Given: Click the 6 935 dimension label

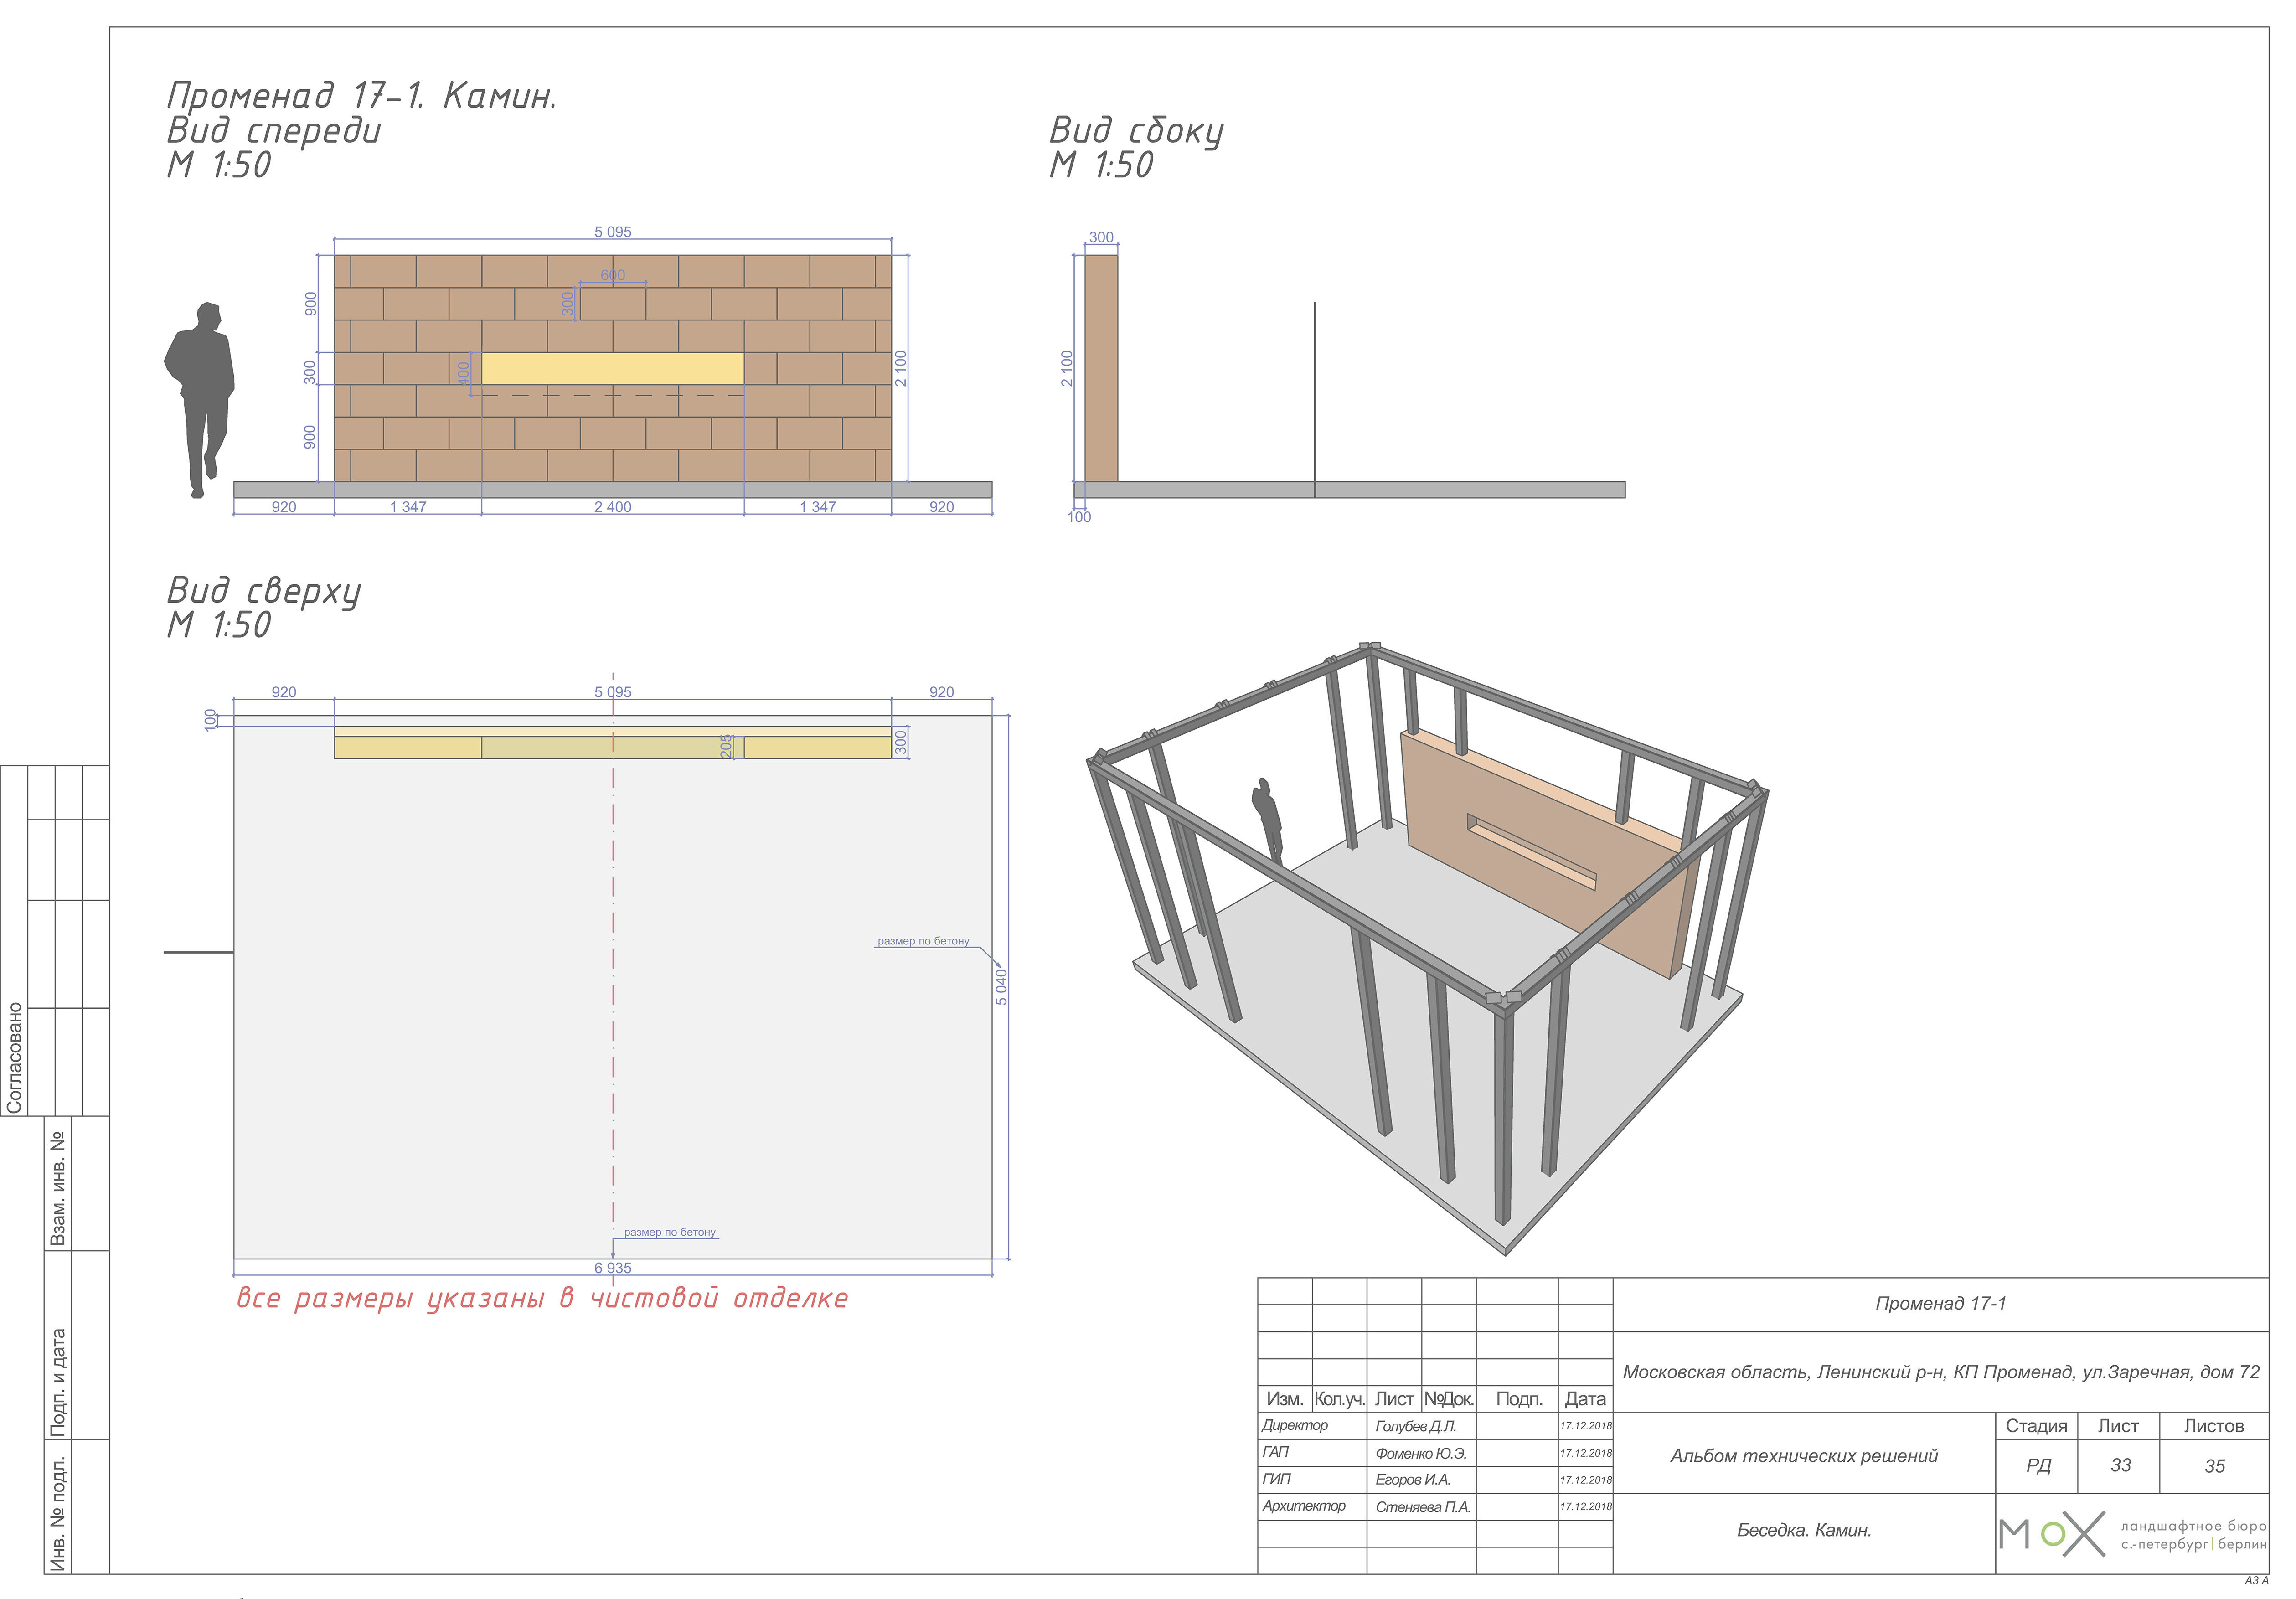Looking at the screenshot, I should pos(612,1268).
